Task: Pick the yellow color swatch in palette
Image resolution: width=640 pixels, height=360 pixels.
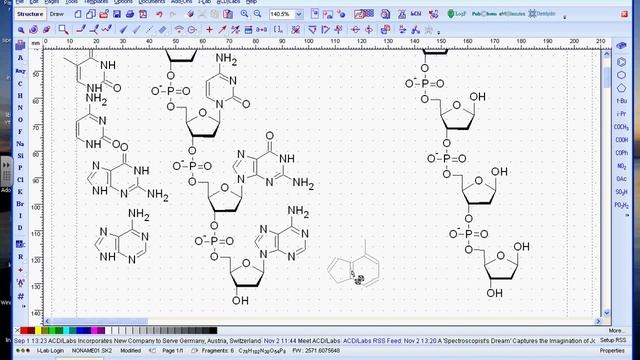Action: [38, 330]
